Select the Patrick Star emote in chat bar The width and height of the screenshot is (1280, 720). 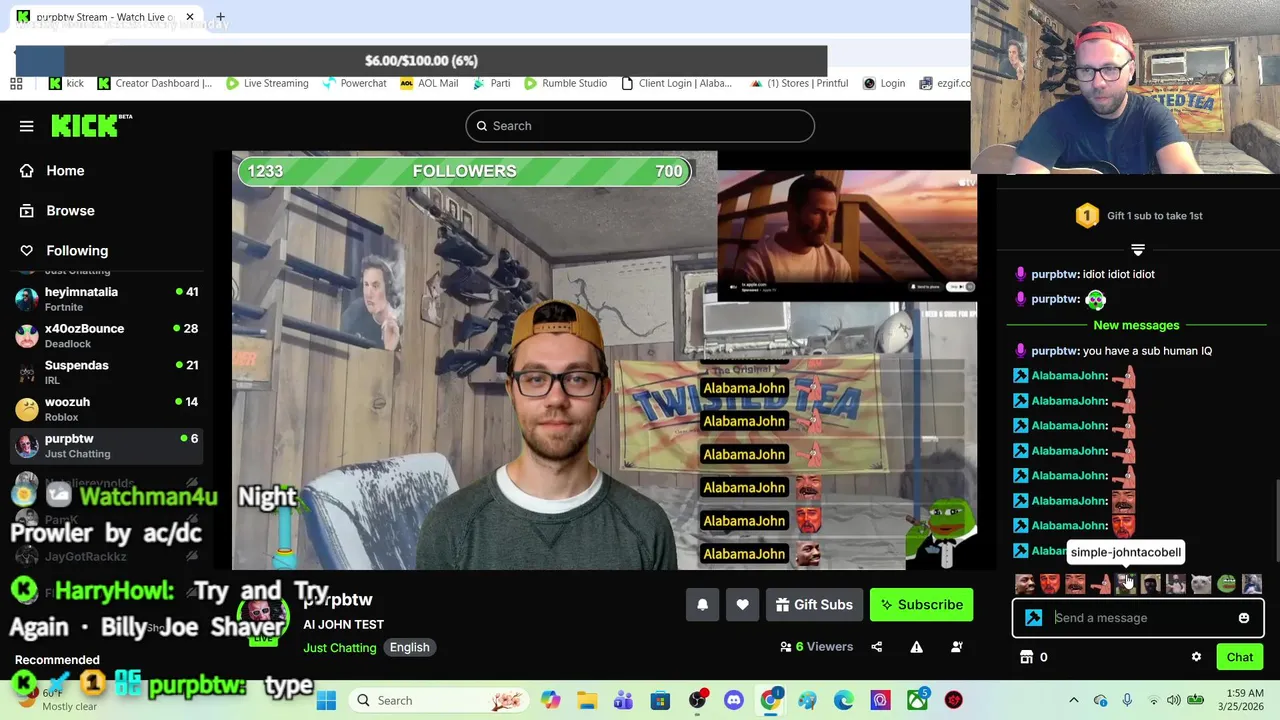pyautogui.click(x=1101, y=584)
